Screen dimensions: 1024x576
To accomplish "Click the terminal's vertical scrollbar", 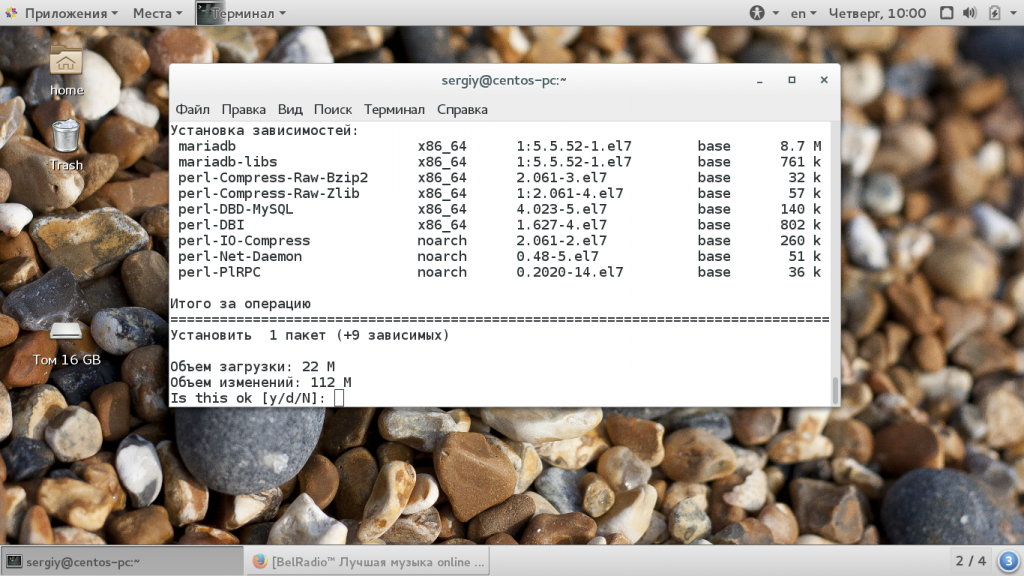I will (835, 390).
